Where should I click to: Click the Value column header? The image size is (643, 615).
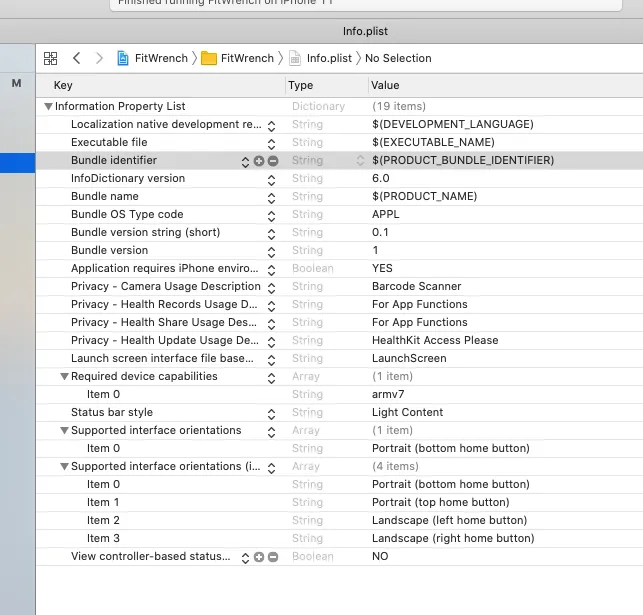[x=385, y=85]
